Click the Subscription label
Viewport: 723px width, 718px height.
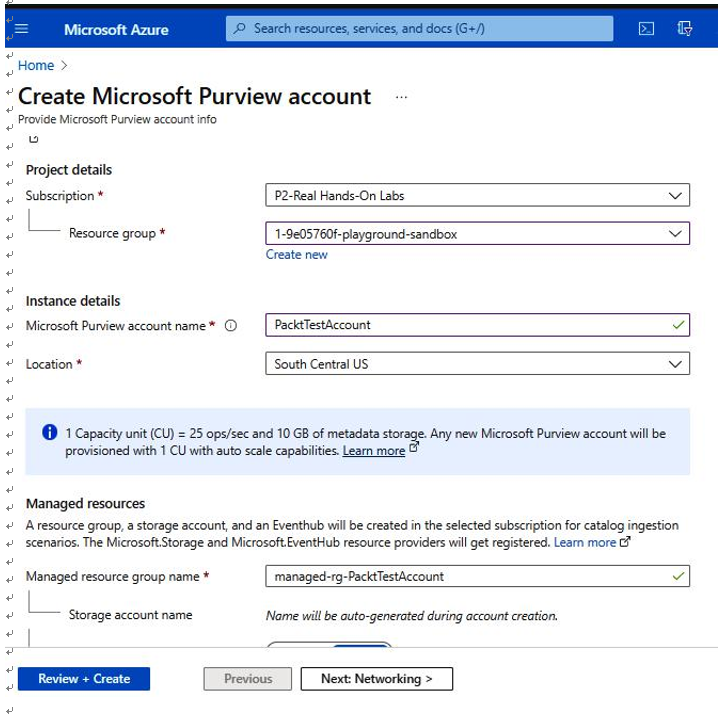coord(60,196)
